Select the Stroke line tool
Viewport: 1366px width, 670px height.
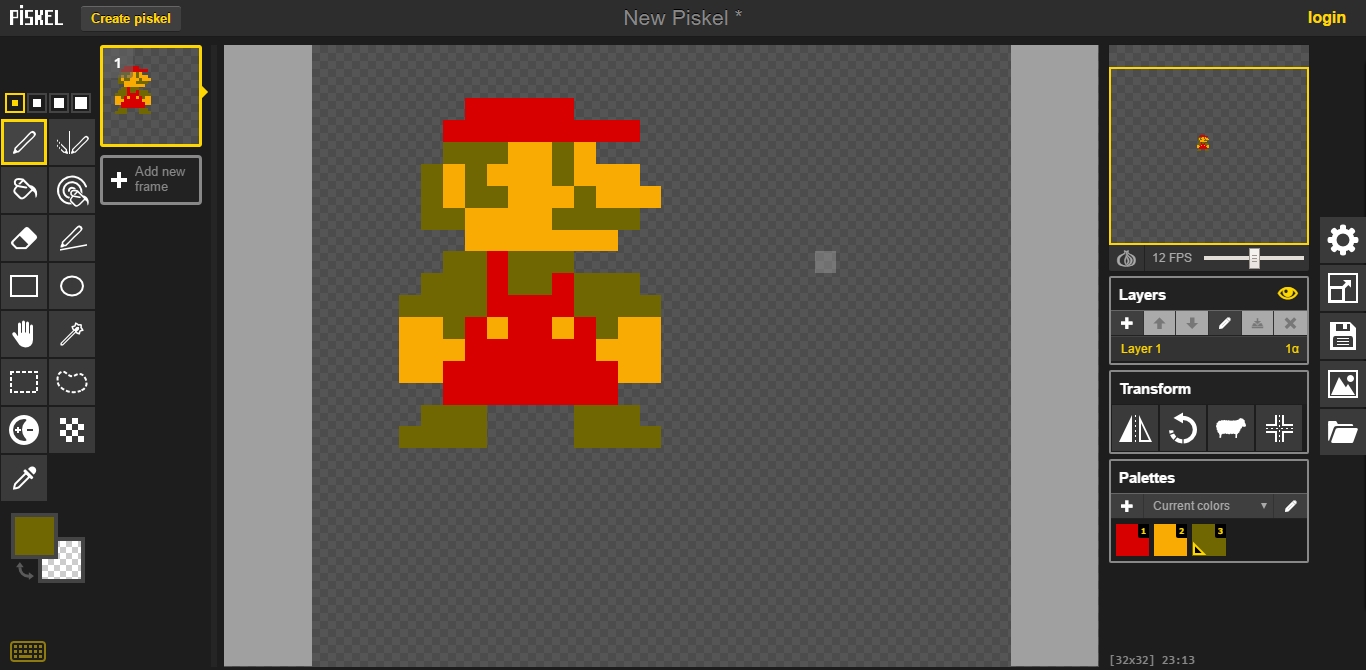click(72, 238)
